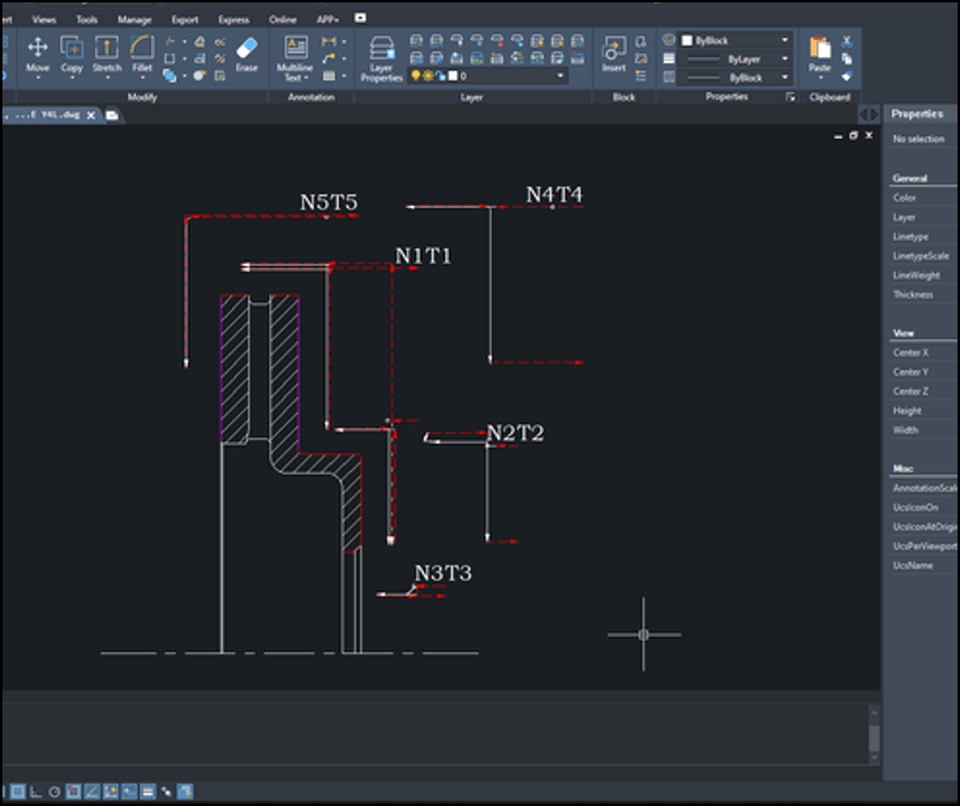Open the Tools menu
The image size is (960, 806).
pos(86,18)
